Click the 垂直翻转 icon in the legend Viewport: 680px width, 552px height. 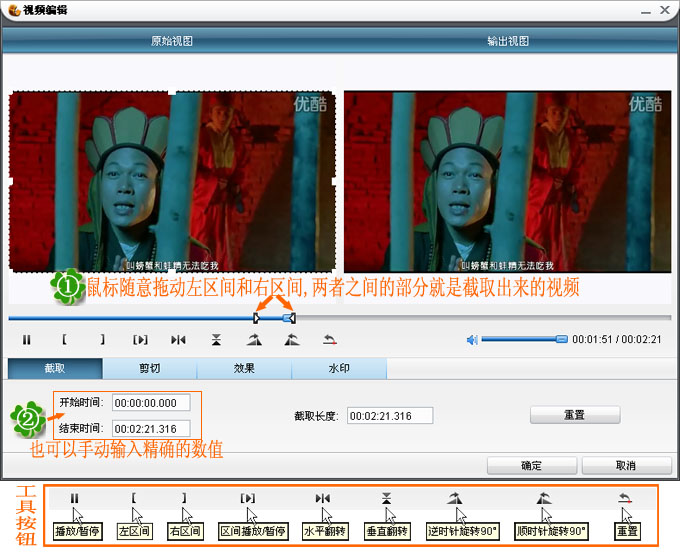[386, 499]
